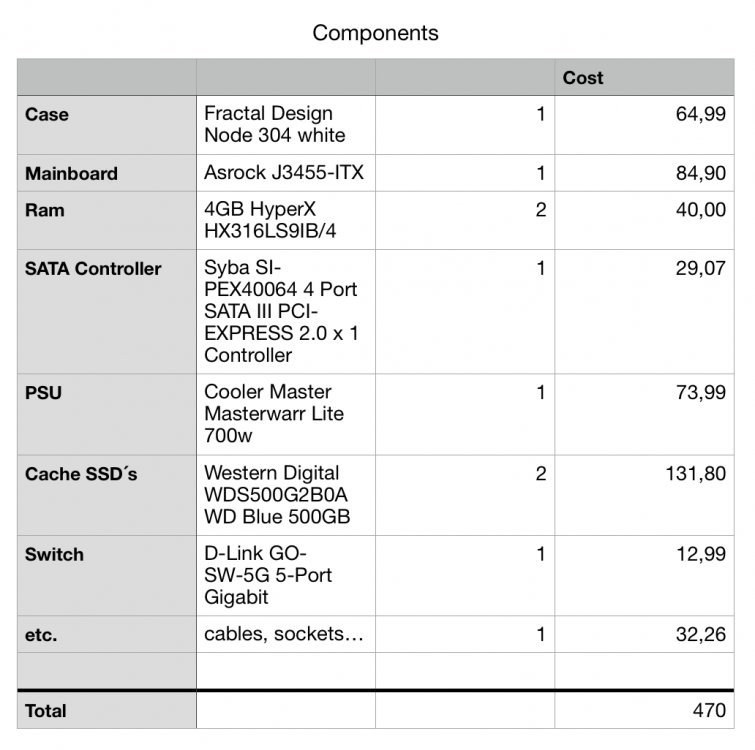The image size is (755, 750).
Task: Select the Cache SSD's row header
Action: click(x=107, y=495)
